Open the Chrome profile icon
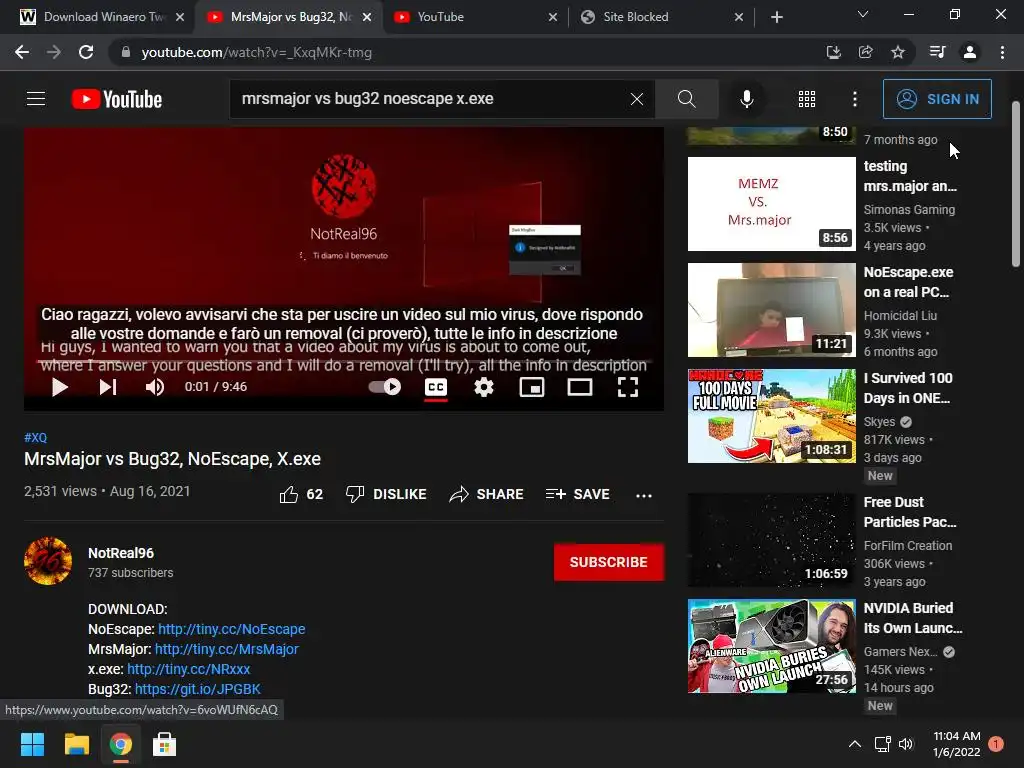 pos(970,52)
